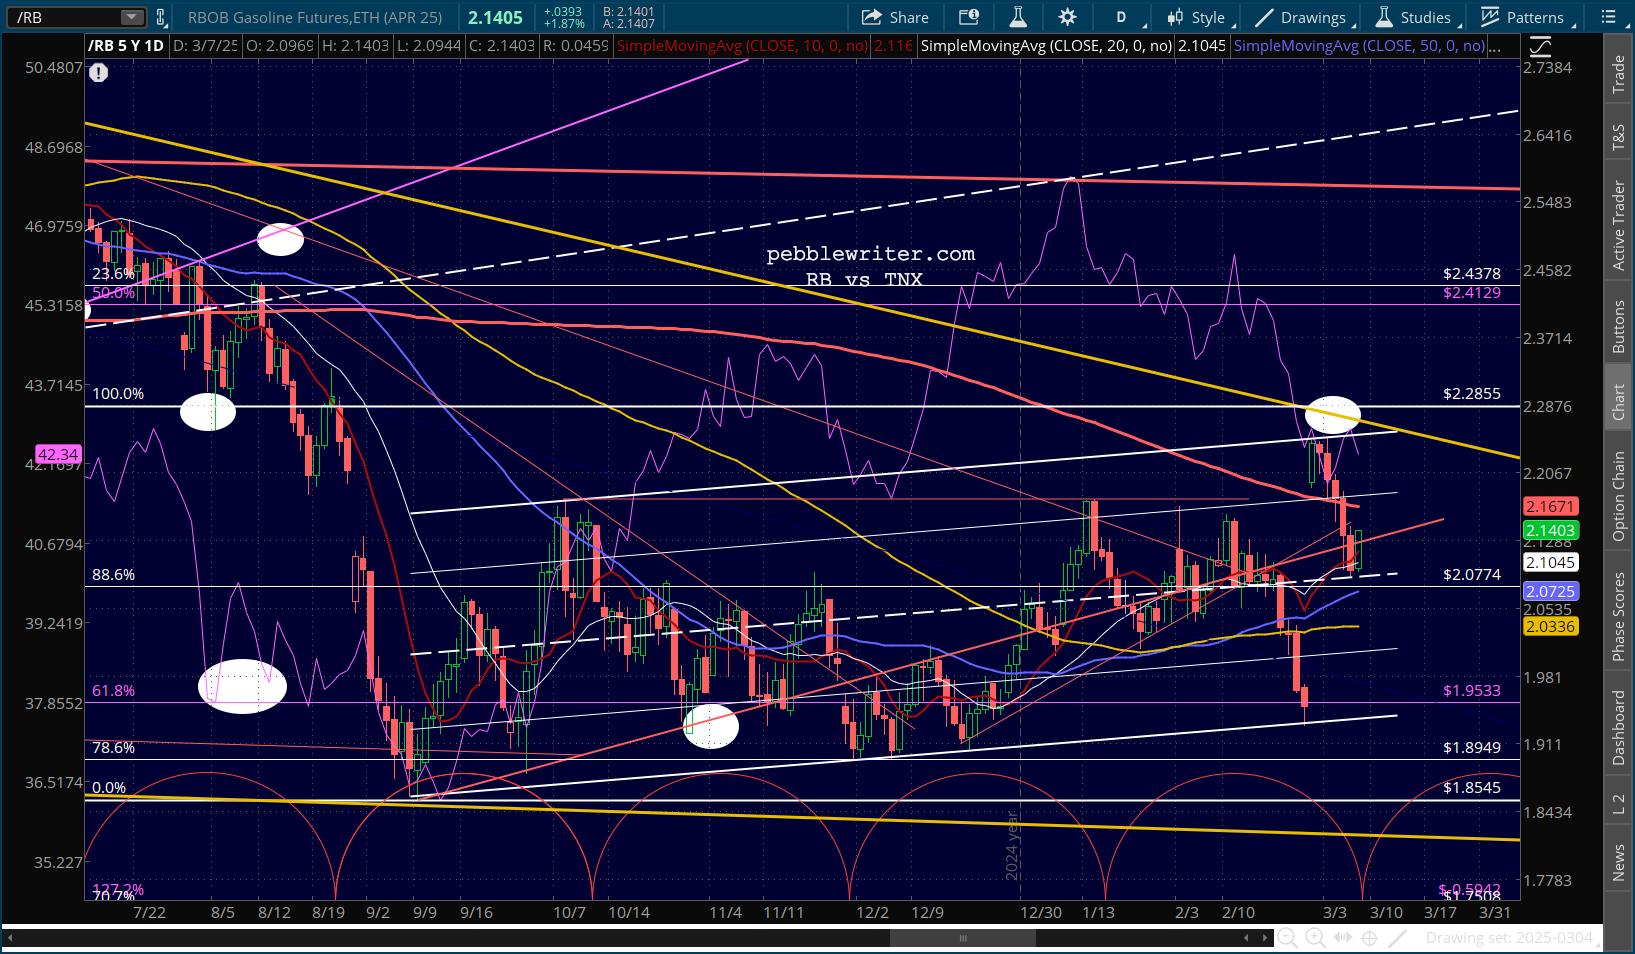Viewport: 1635px width, 954px height.
Task: Click the +1.87% price change value
Action: tap(563, 23)
